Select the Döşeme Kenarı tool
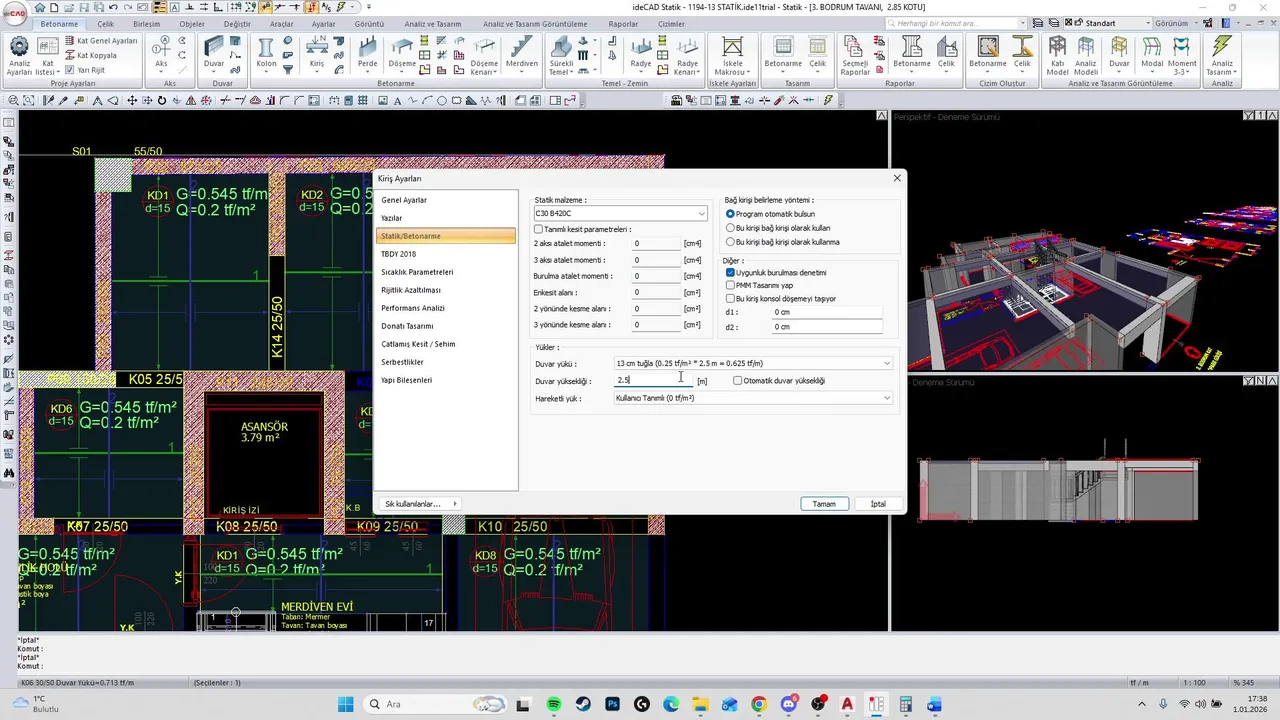This screenshot has height=720, width=1280. 484,57
